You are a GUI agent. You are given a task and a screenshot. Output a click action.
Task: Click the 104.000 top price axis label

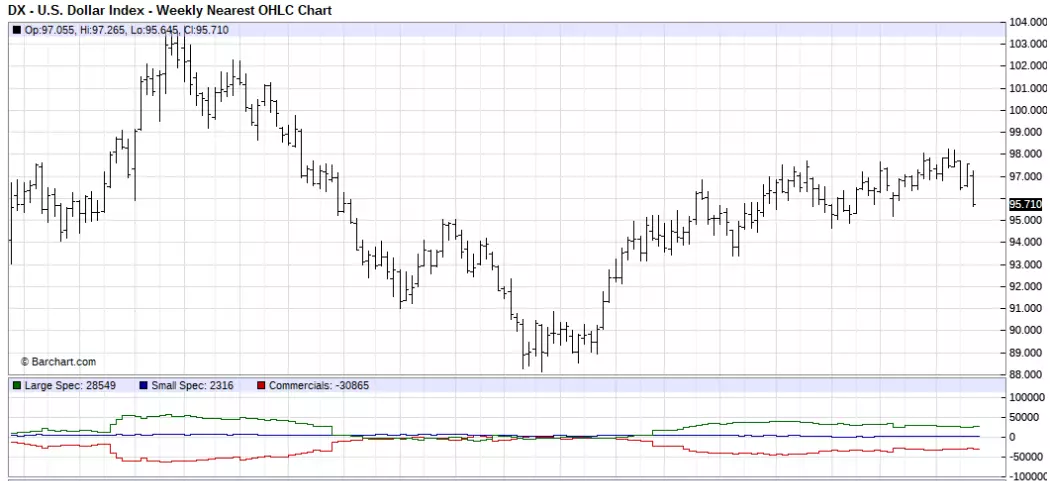tap(1028, 22)
